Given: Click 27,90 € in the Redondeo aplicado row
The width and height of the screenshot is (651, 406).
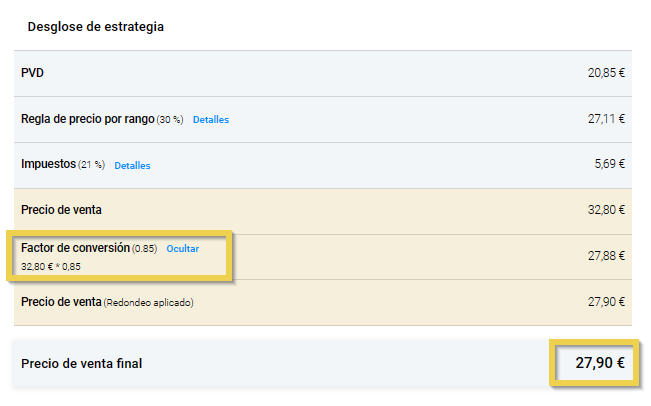Looking at the screenshot, I should coord(606,302).
